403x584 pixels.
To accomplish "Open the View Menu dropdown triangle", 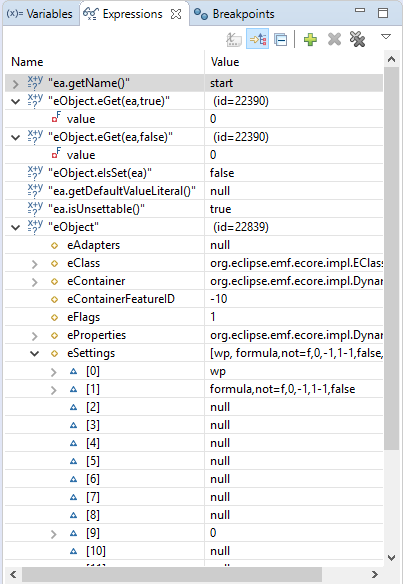I will click(386, 36).
